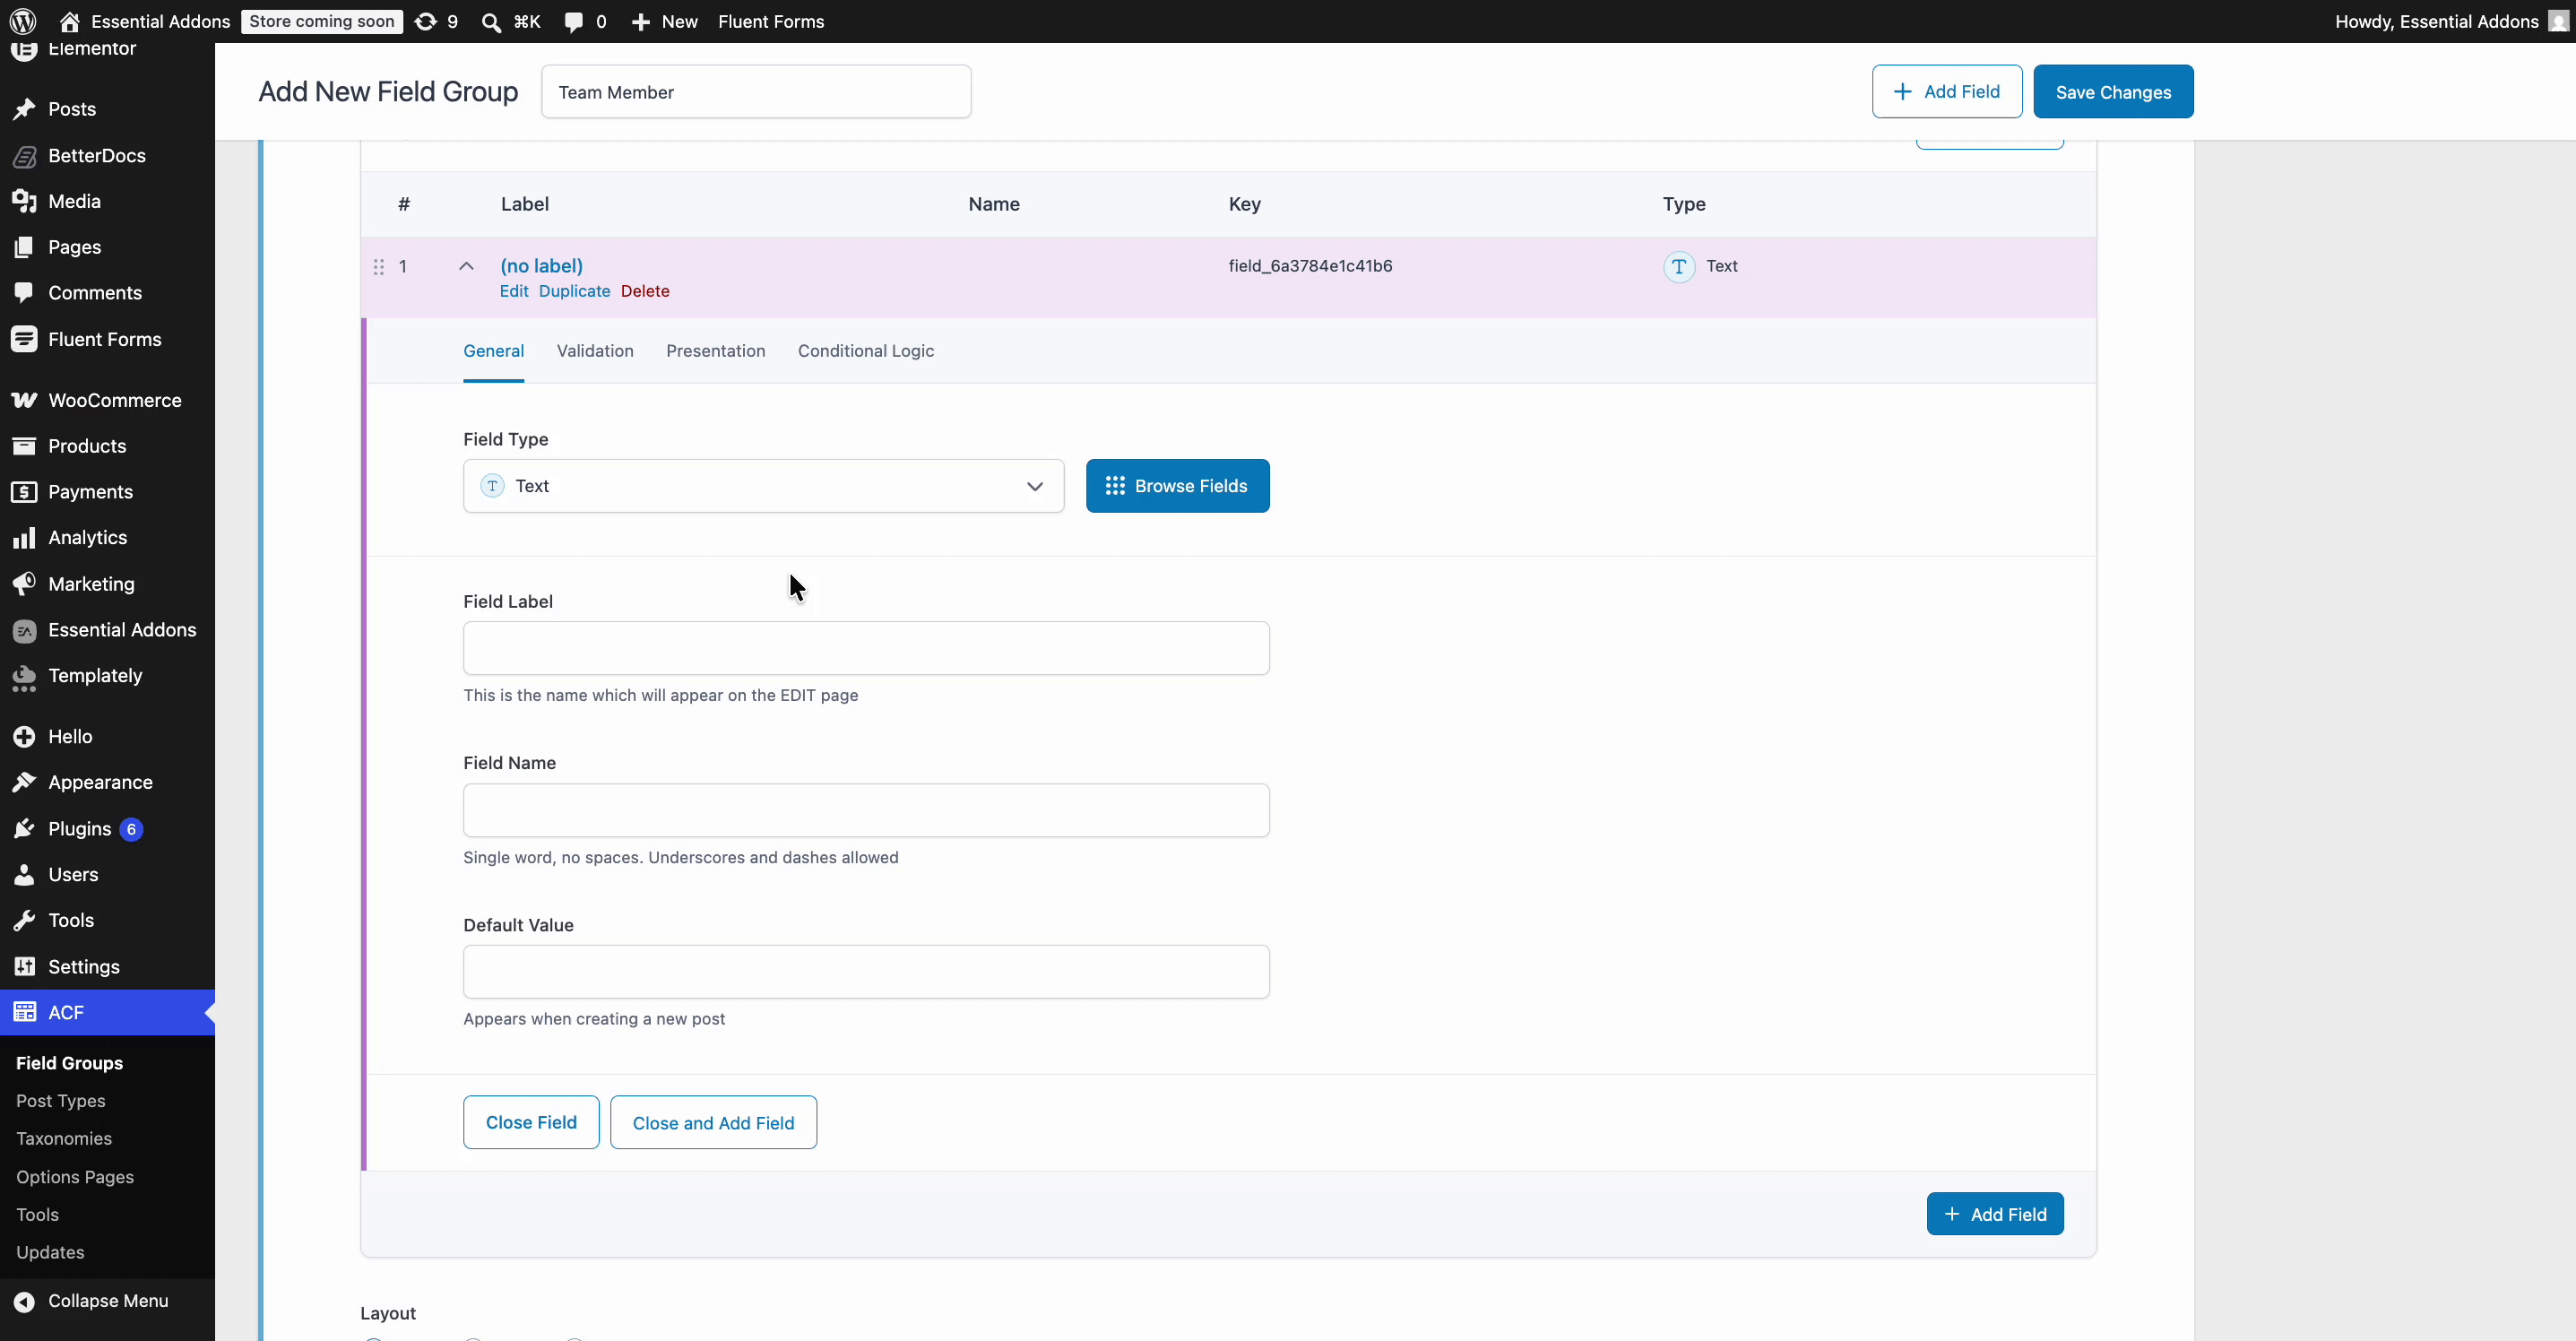Screen dimensions: 2576x1341
Task: Click Close and Add Field button
Action: 713,1122
